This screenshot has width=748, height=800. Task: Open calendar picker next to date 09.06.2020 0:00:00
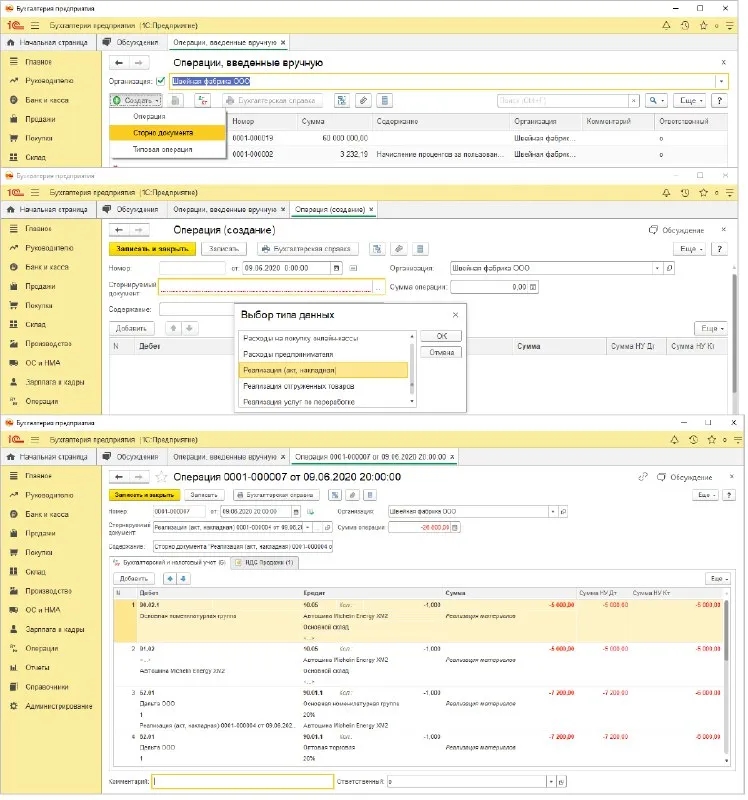[338, 268]
